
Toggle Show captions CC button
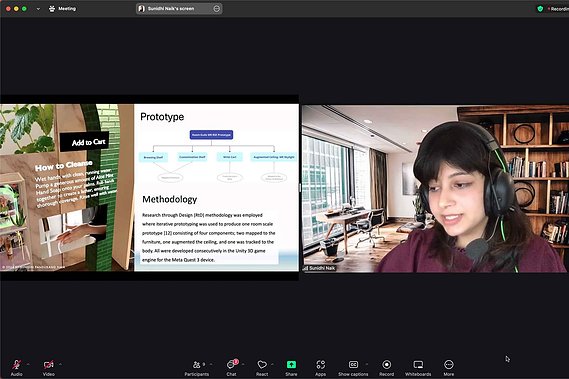pyautogui.click(x=353, y=364)
